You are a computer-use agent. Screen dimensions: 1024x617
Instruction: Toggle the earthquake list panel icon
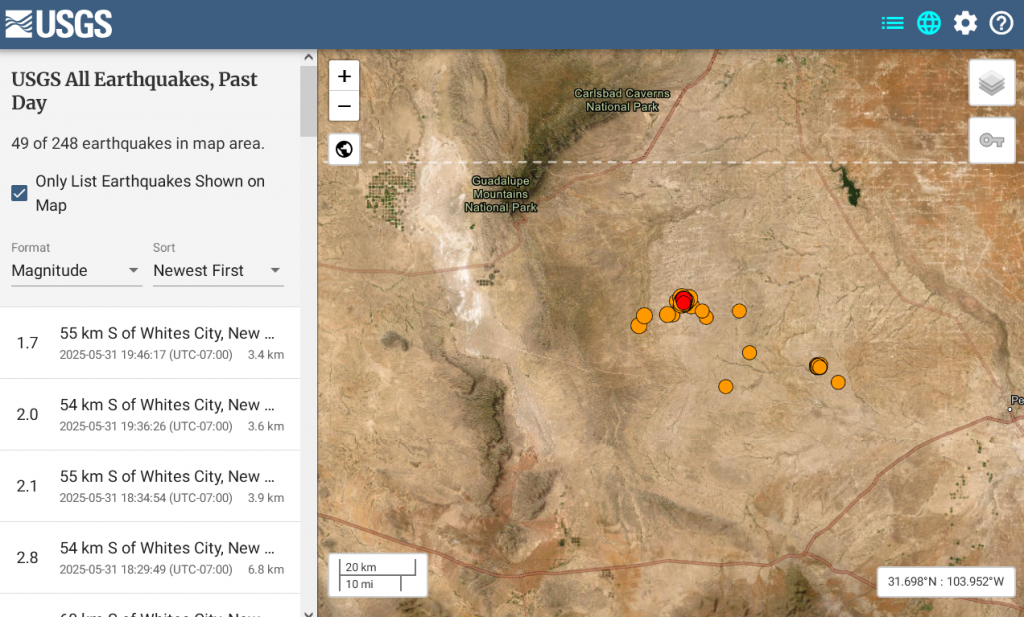point(892,24)
